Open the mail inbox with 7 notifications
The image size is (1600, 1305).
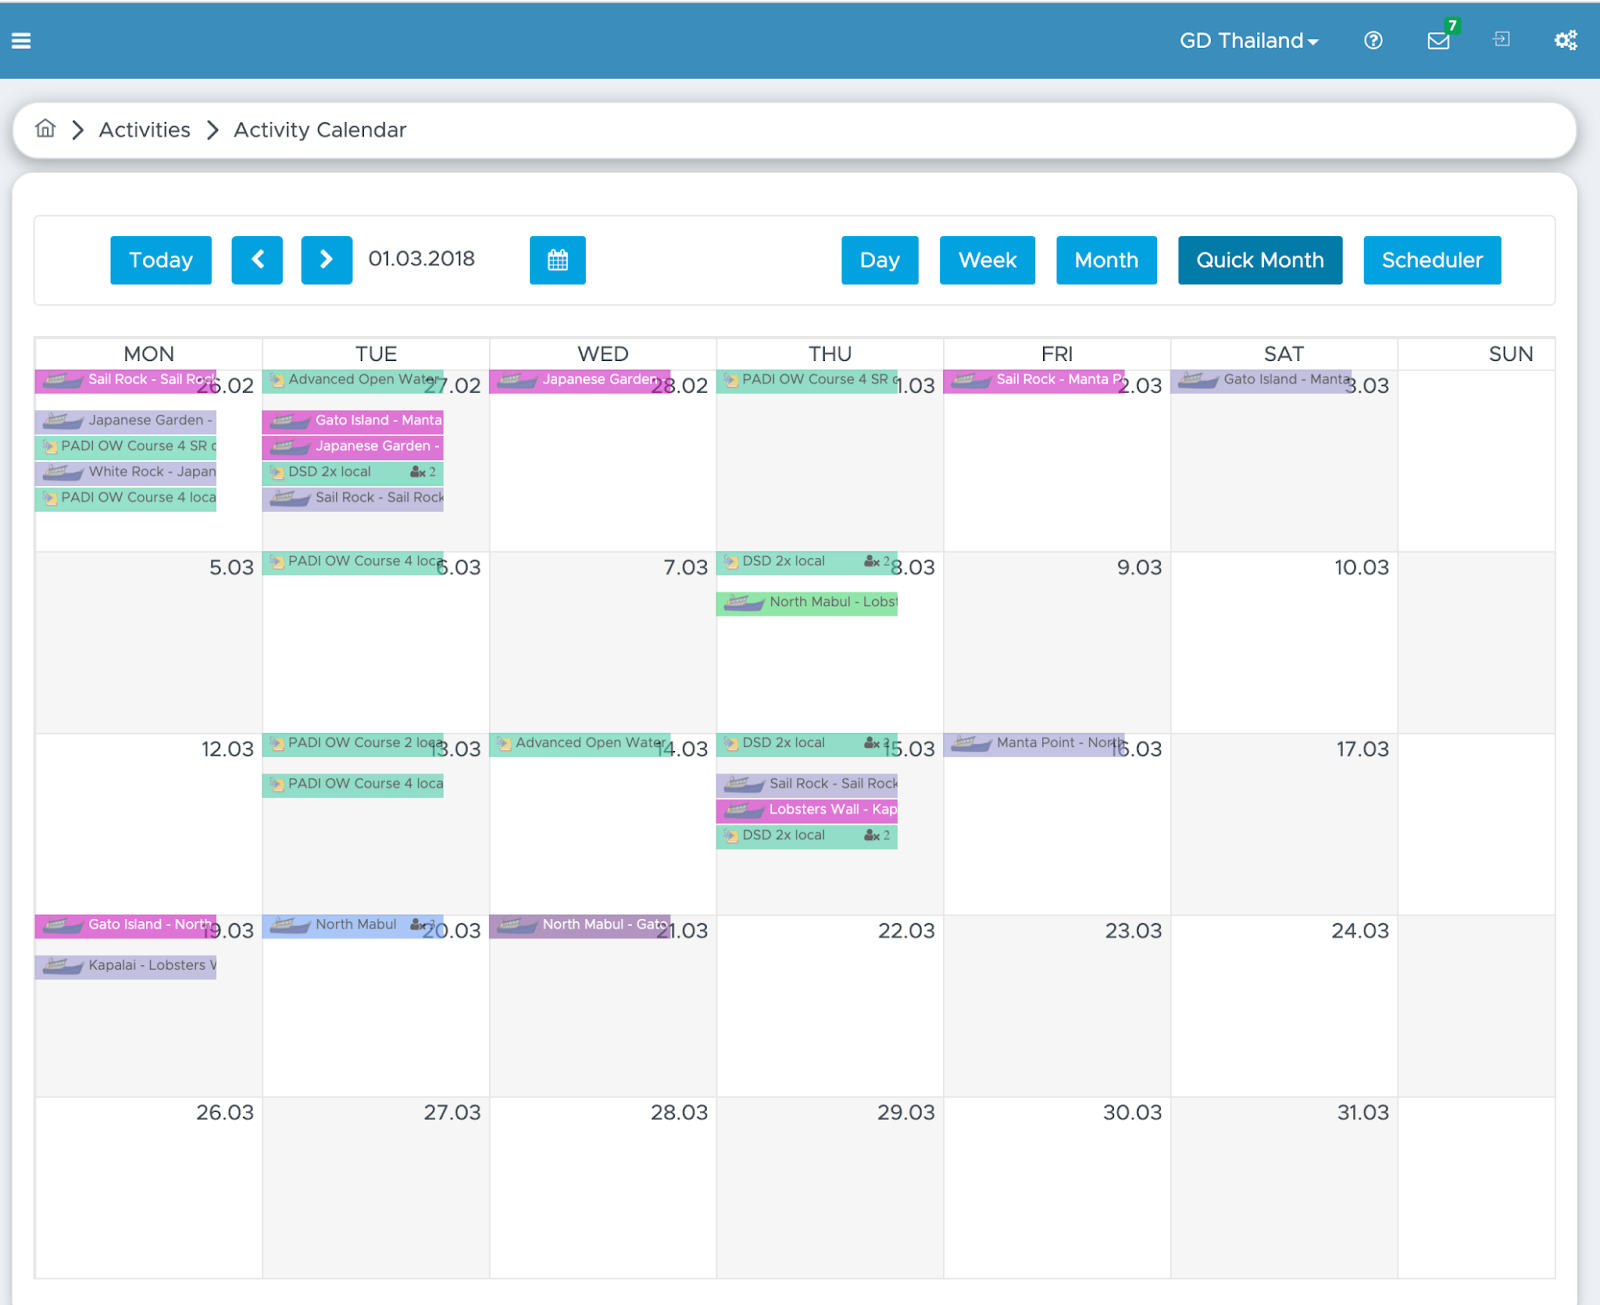click(x=1439, y=40)
